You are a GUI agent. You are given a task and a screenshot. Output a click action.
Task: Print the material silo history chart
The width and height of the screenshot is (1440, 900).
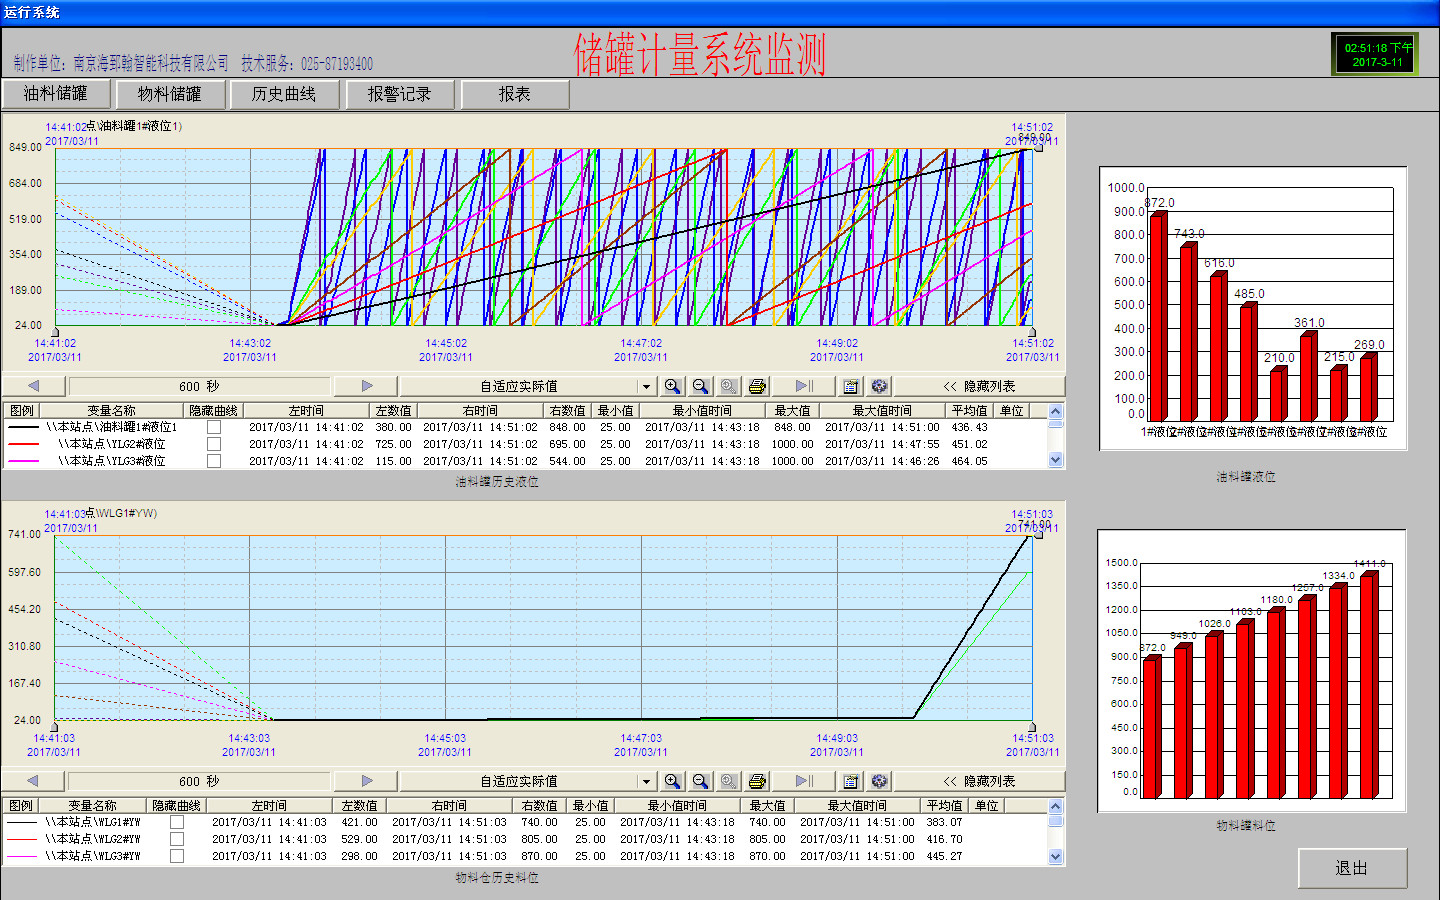pos(757,781)
